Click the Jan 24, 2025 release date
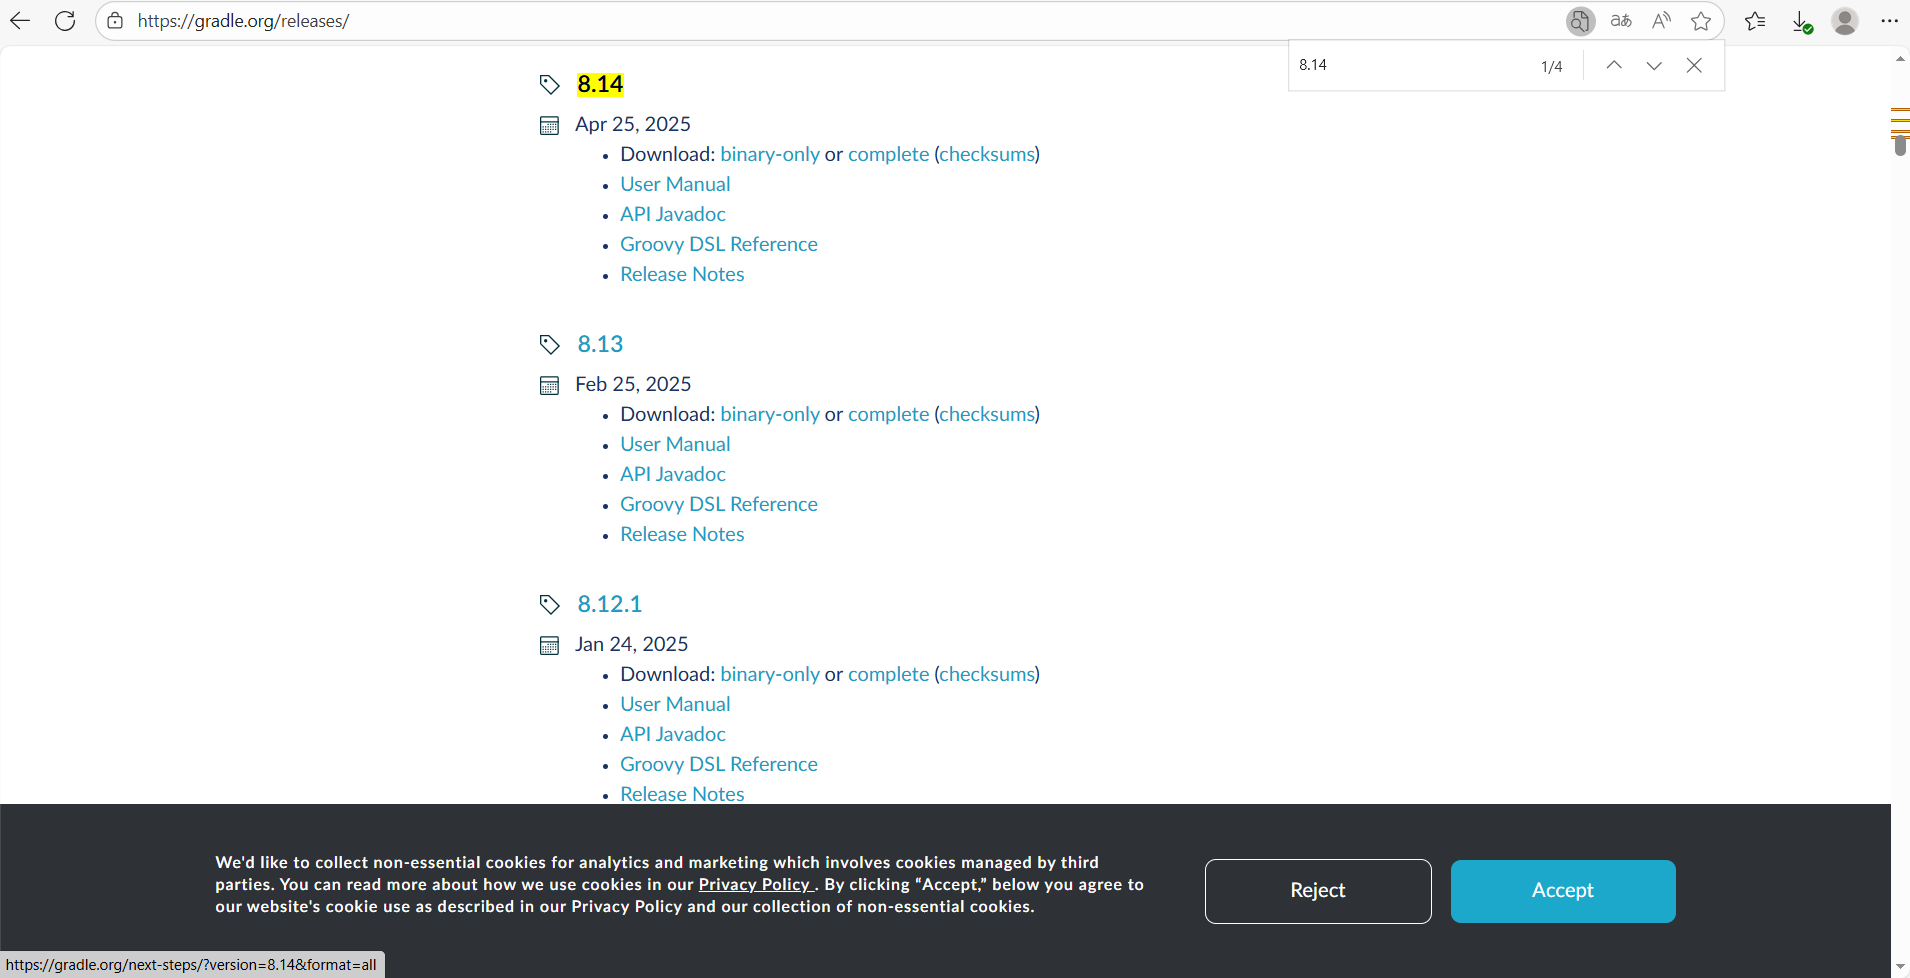The height and width of the screenshot is (978, 1910). click(x=631, y=644)
